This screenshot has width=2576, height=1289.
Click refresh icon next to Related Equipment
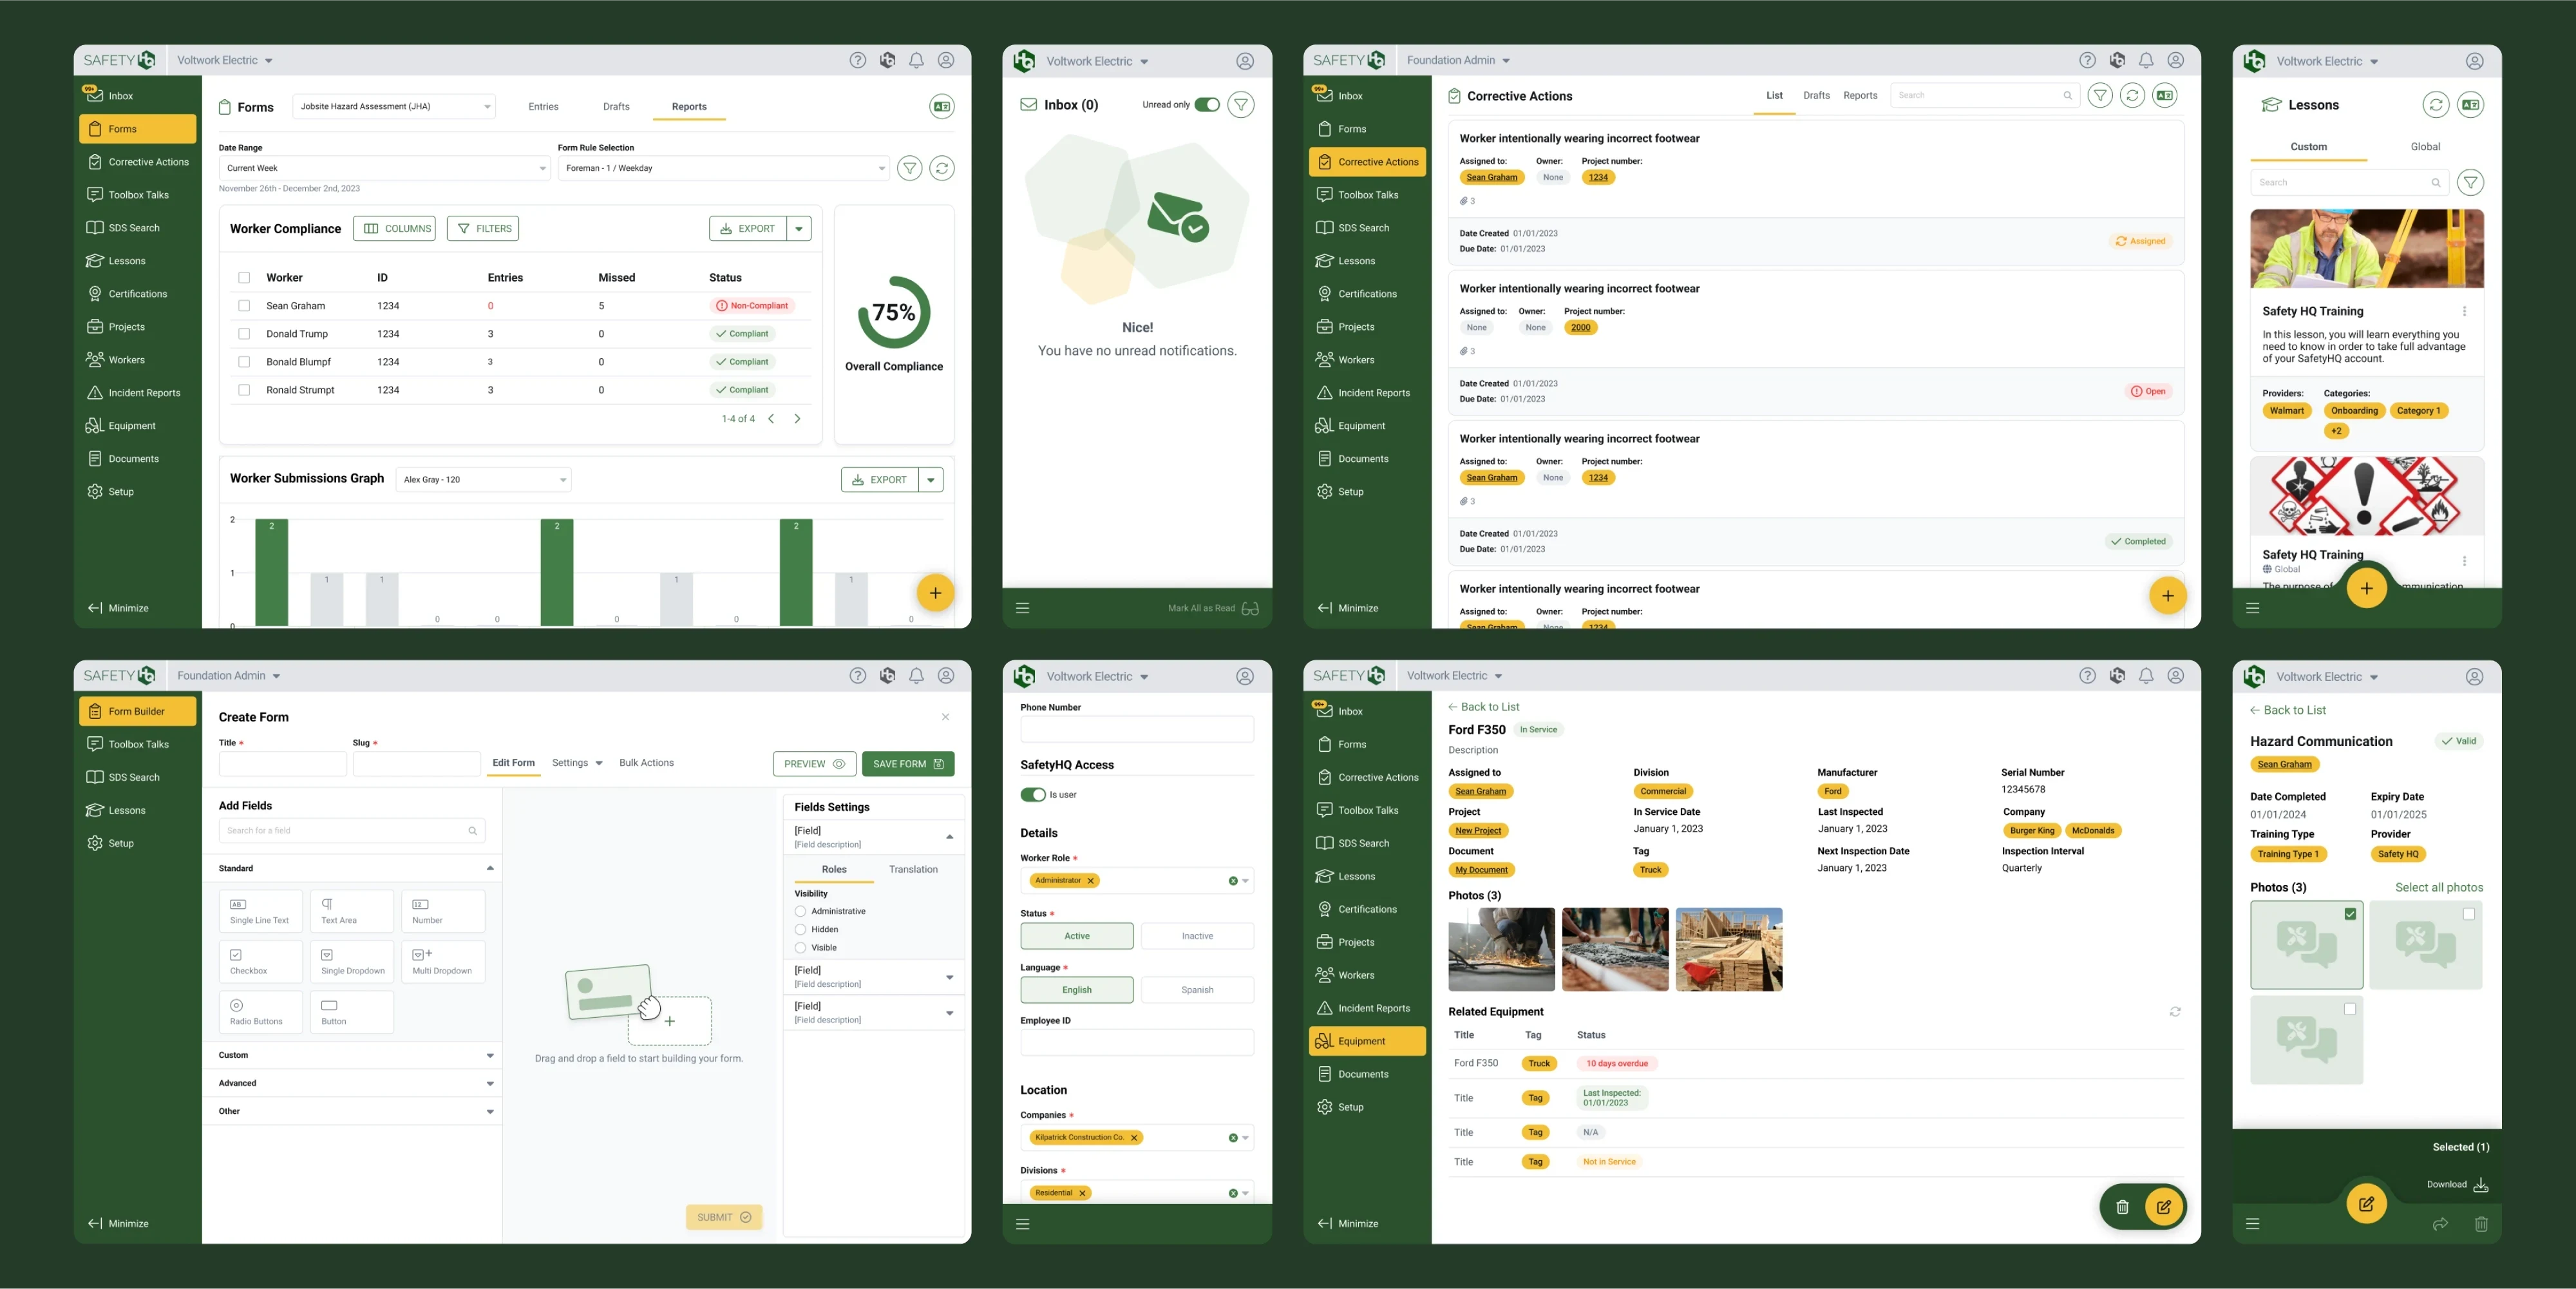(2174, 1012)
